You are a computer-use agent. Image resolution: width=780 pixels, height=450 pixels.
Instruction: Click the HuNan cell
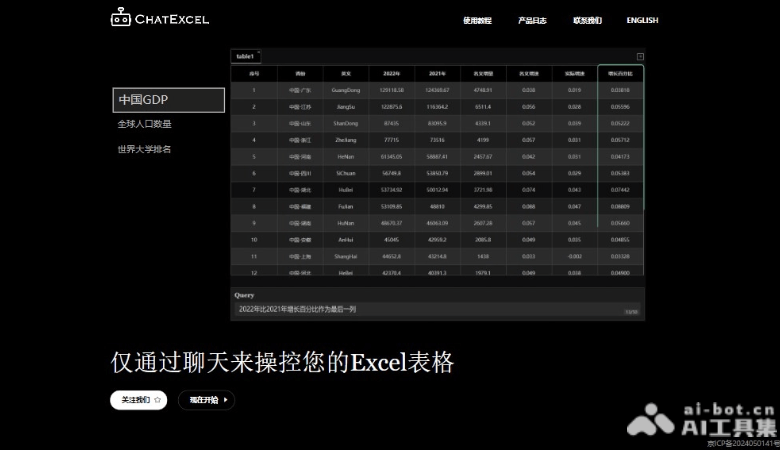pyautogui.click(x=346, y=223)
